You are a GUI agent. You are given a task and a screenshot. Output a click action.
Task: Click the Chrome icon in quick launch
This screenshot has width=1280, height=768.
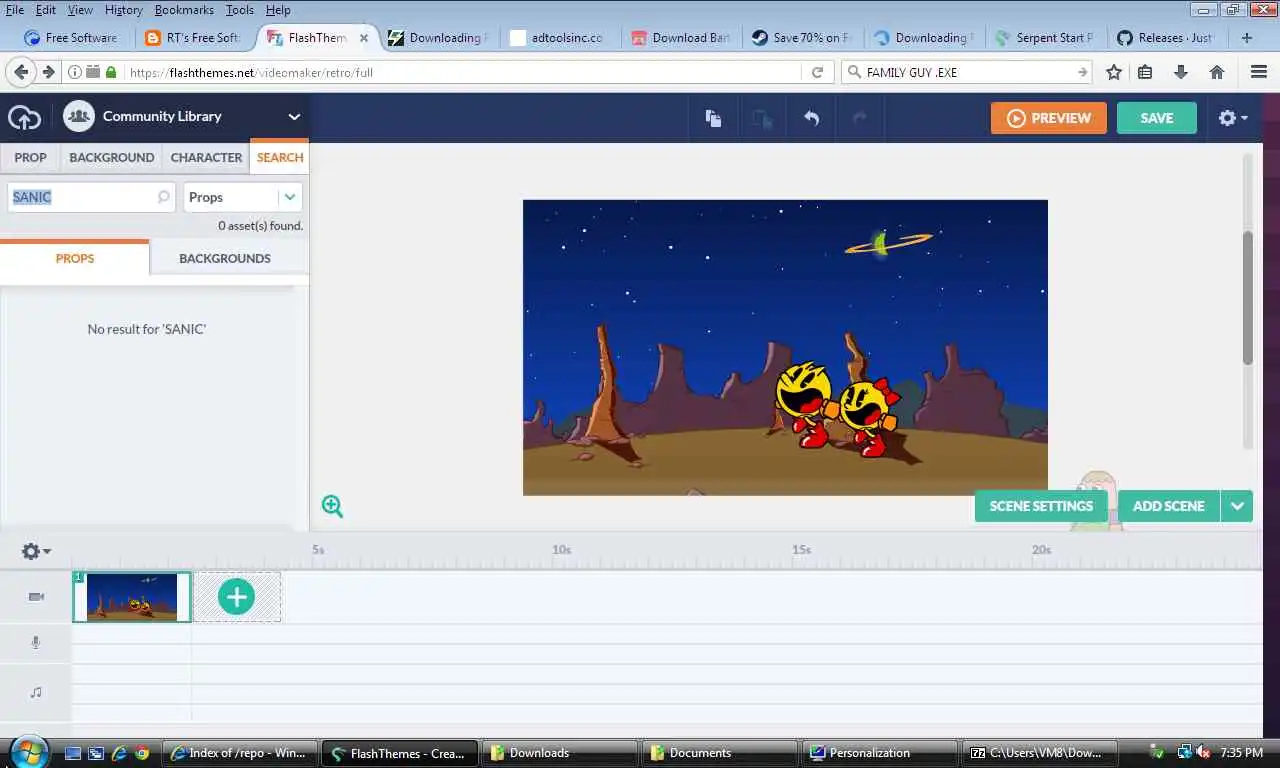click(x=142, y=753)
